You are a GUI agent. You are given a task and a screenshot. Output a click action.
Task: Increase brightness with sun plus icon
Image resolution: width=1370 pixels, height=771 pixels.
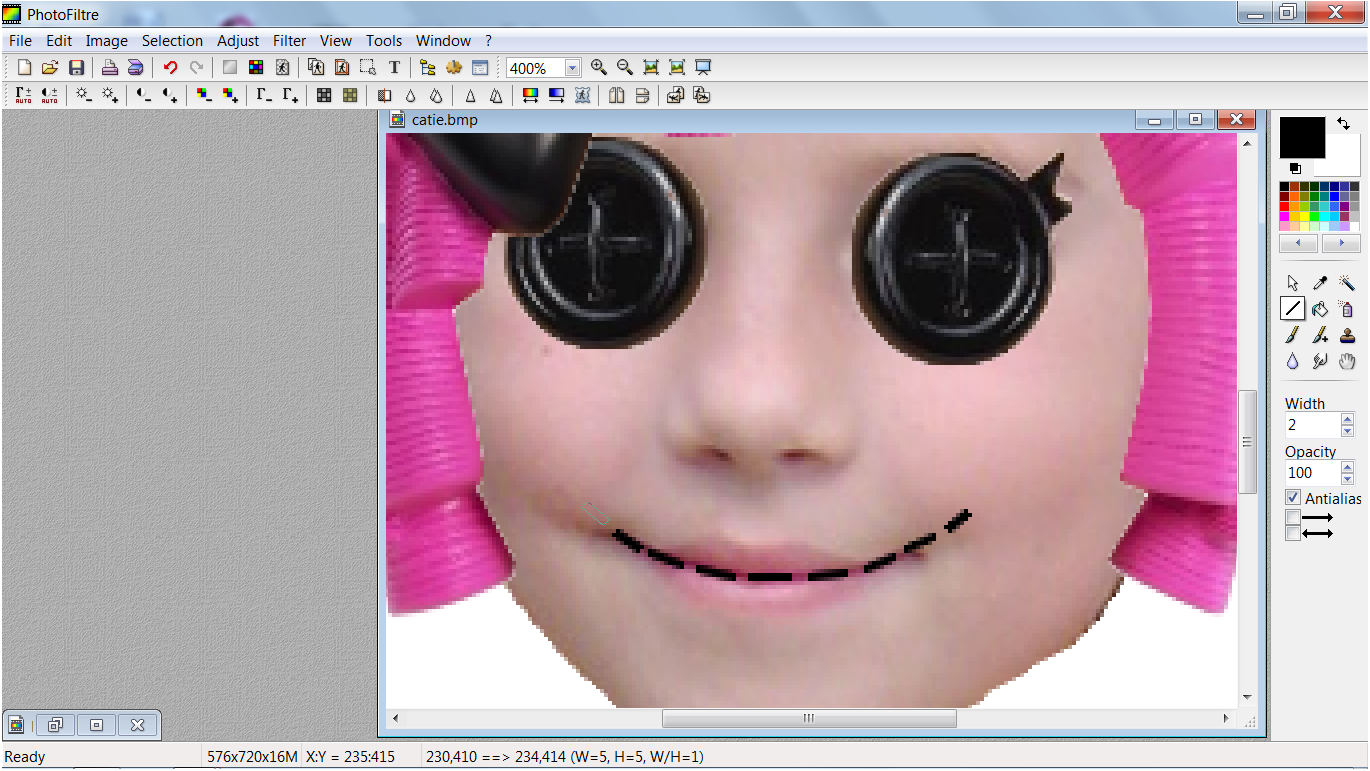click(x=110, y=95)
